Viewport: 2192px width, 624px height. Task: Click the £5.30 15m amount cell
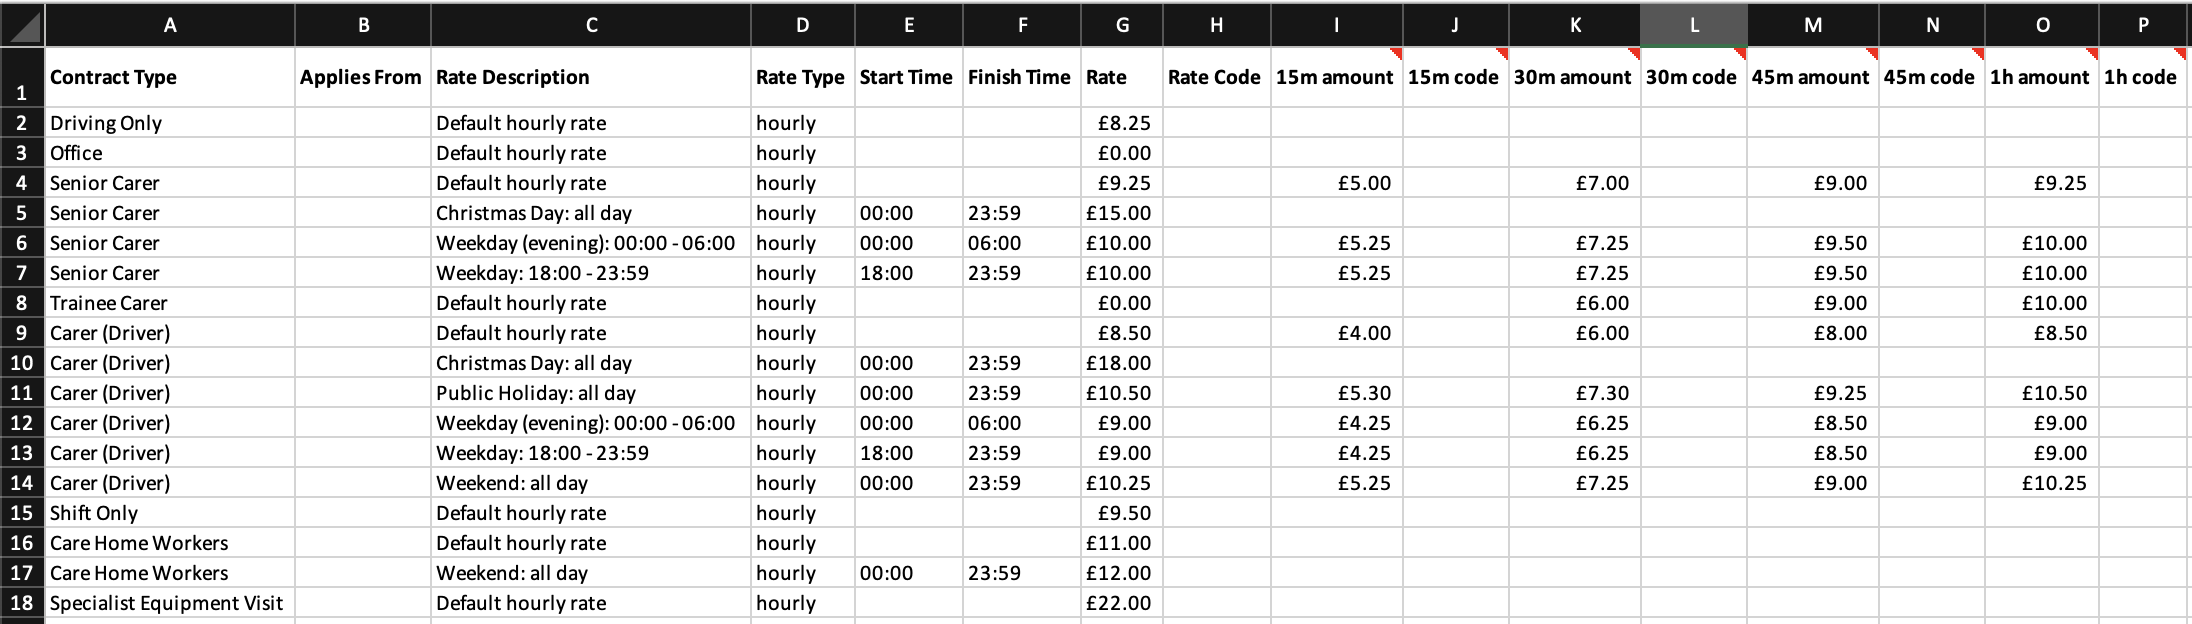pos(1336,393)
